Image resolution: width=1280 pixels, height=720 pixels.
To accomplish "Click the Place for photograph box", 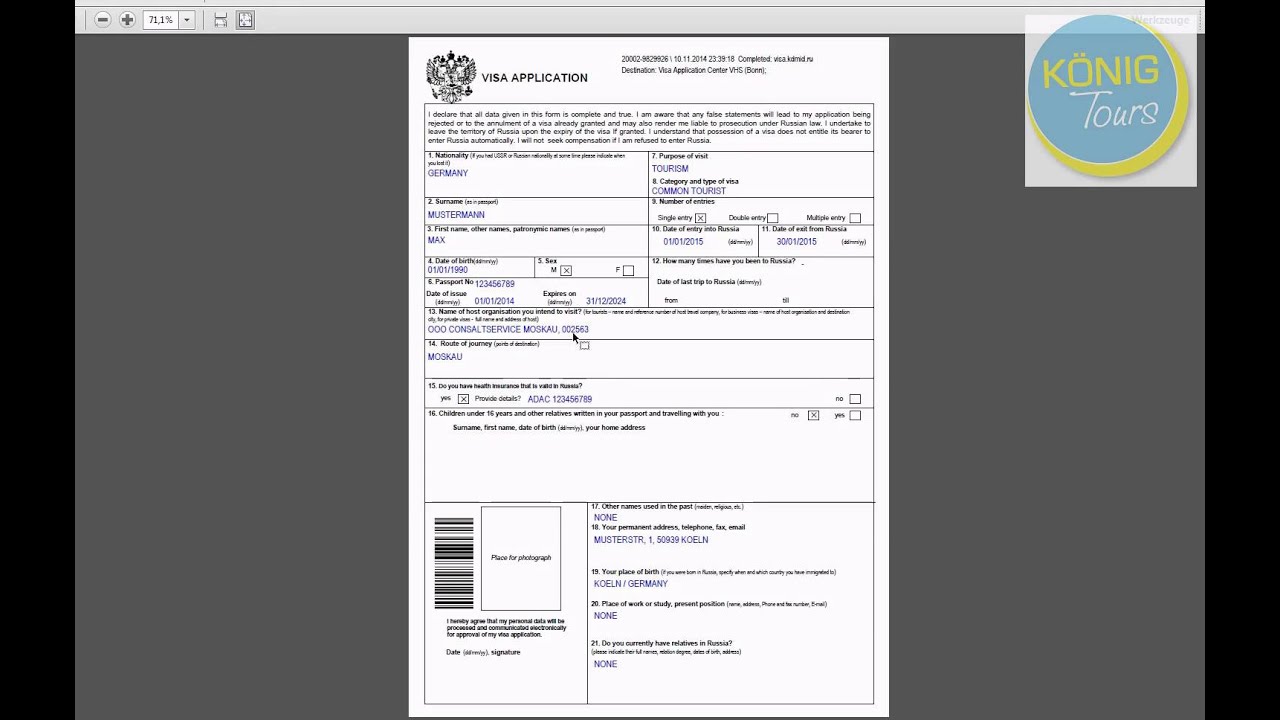I will point(521,558).
